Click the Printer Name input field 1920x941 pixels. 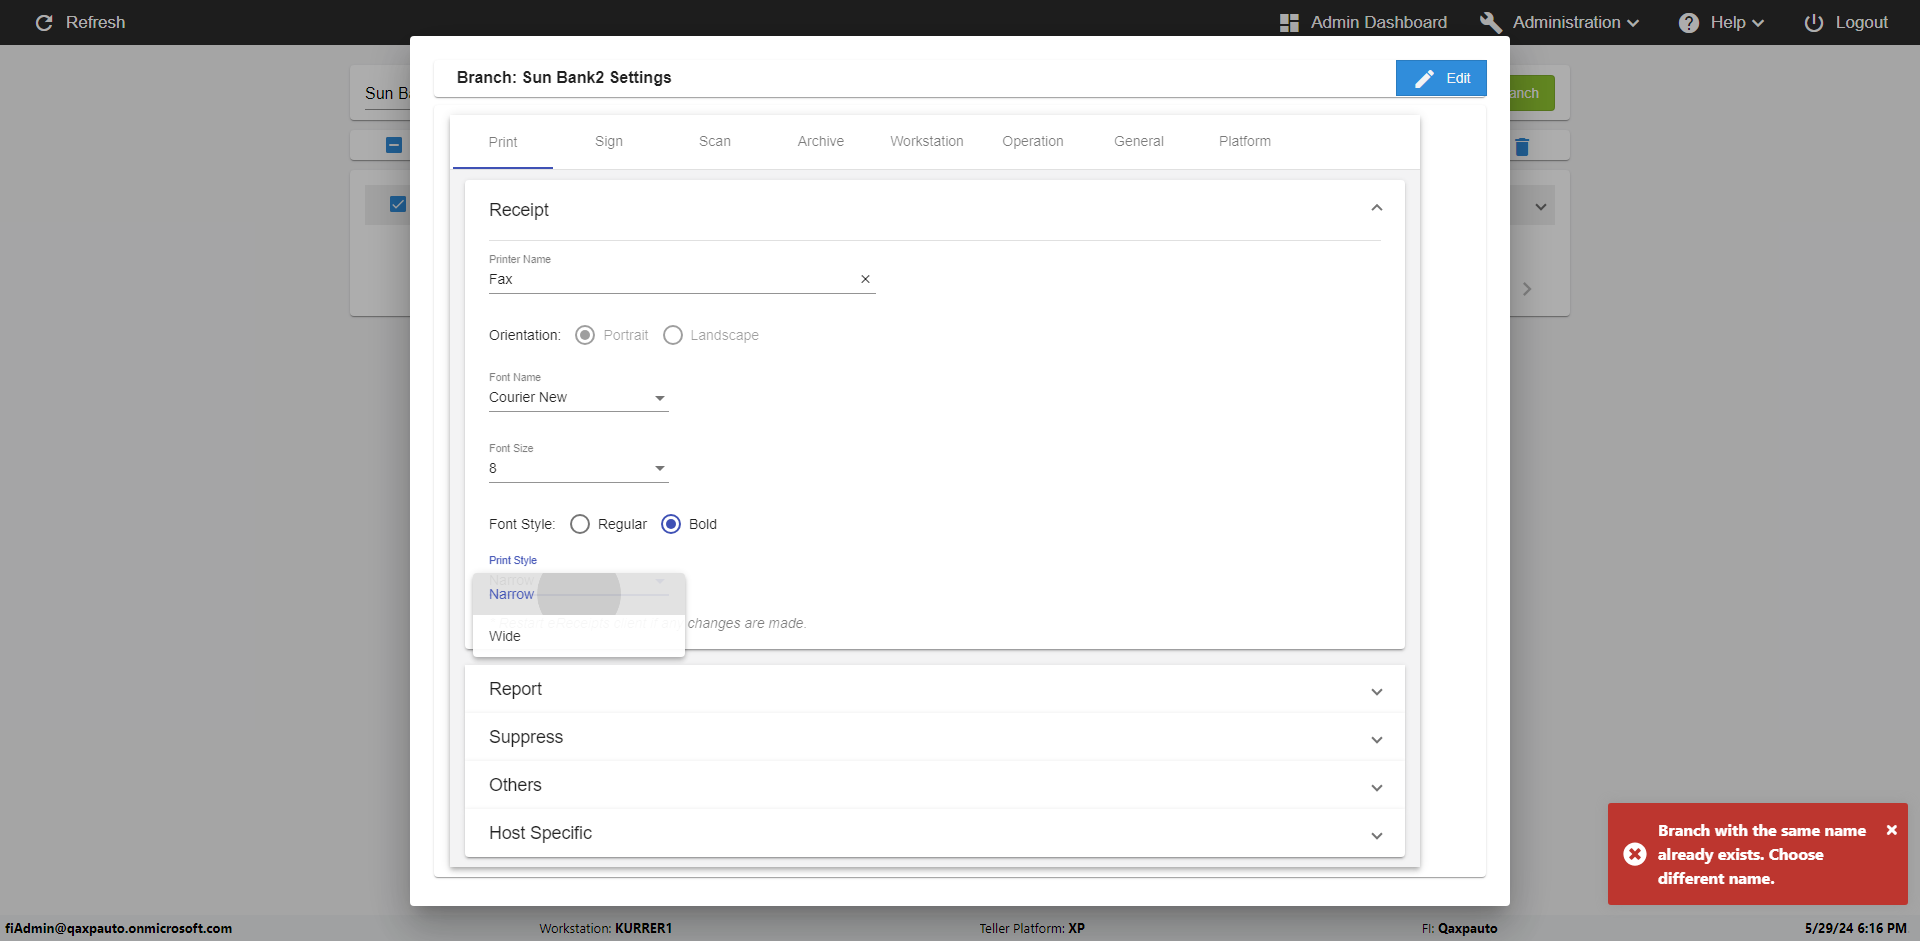(x=670, y=280)
